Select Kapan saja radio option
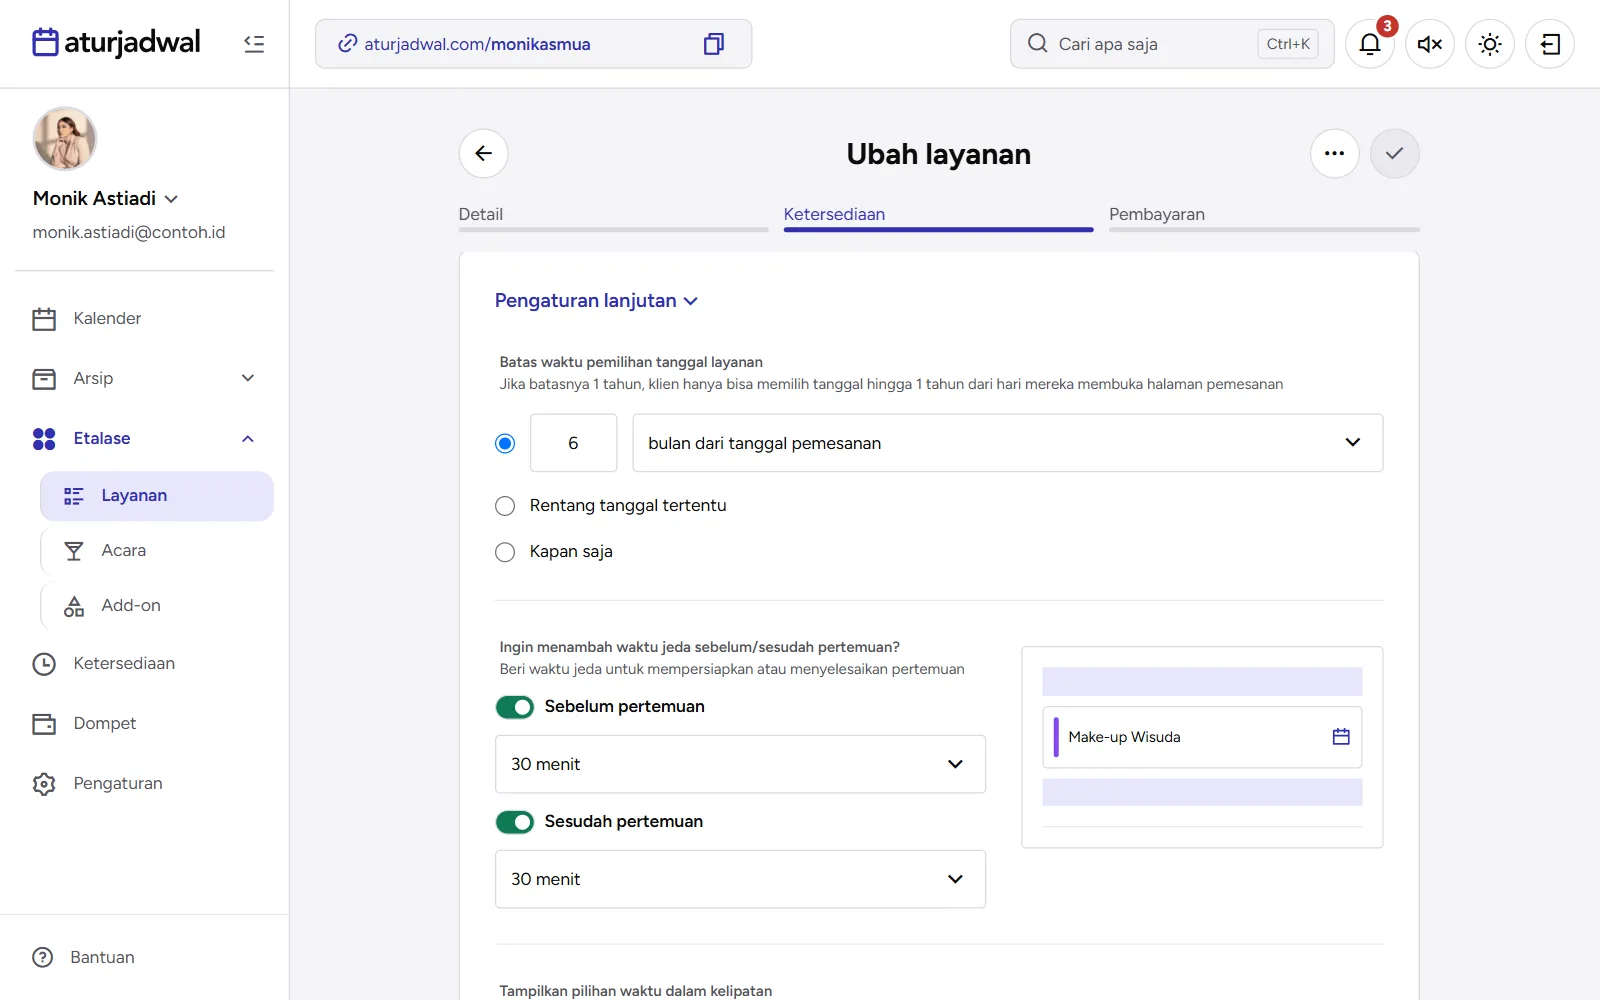Screen dimensions: 1600x1000 point(505,552)
